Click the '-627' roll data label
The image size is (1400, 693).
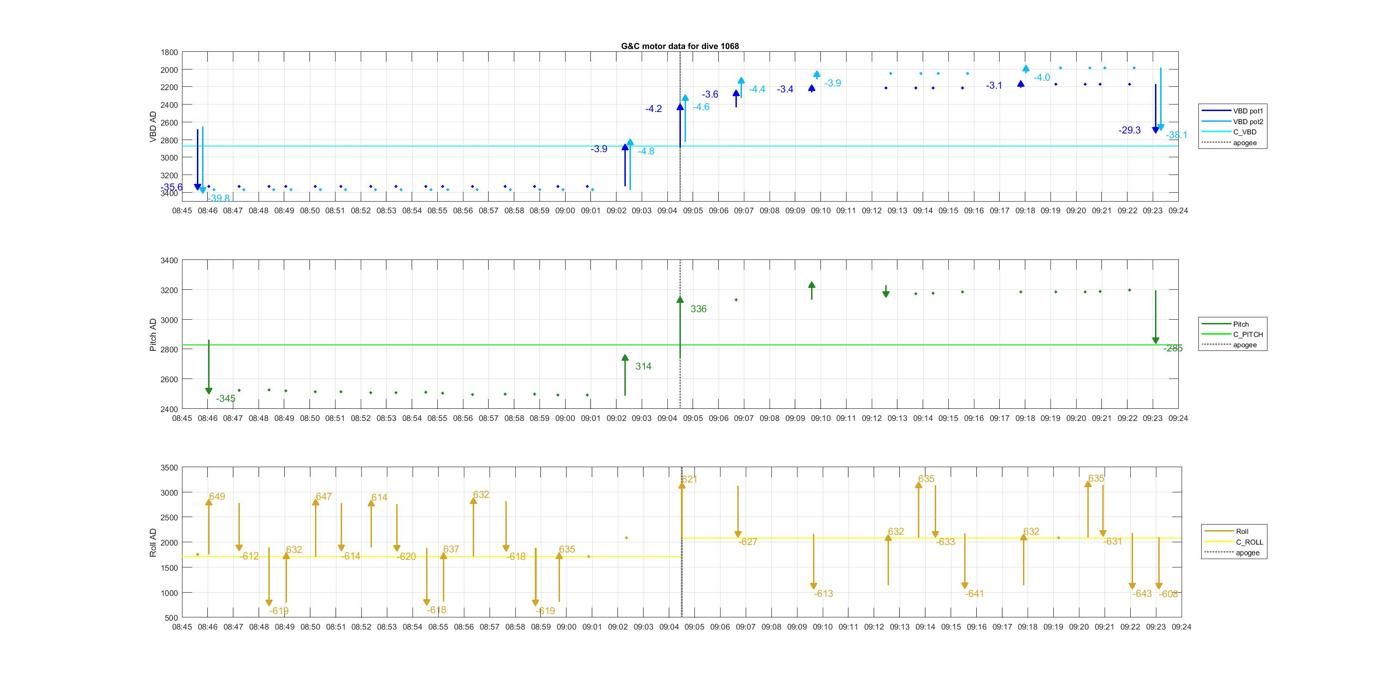(747, 541)
